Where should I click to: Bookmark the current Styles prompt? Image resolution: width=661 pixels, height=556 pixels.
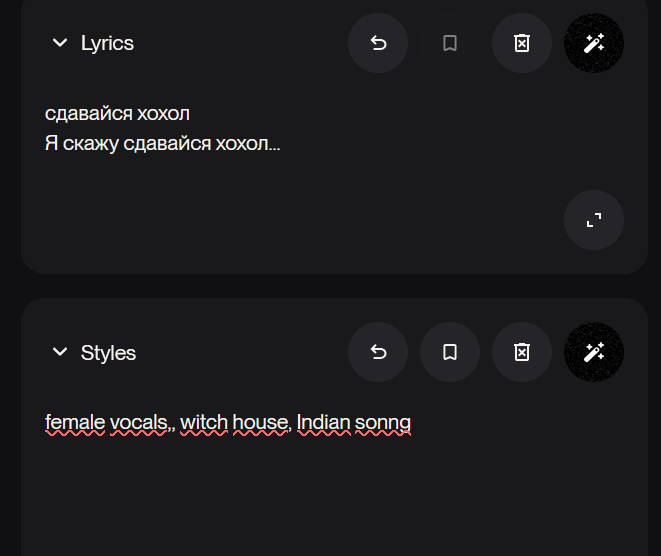[450, 352]
